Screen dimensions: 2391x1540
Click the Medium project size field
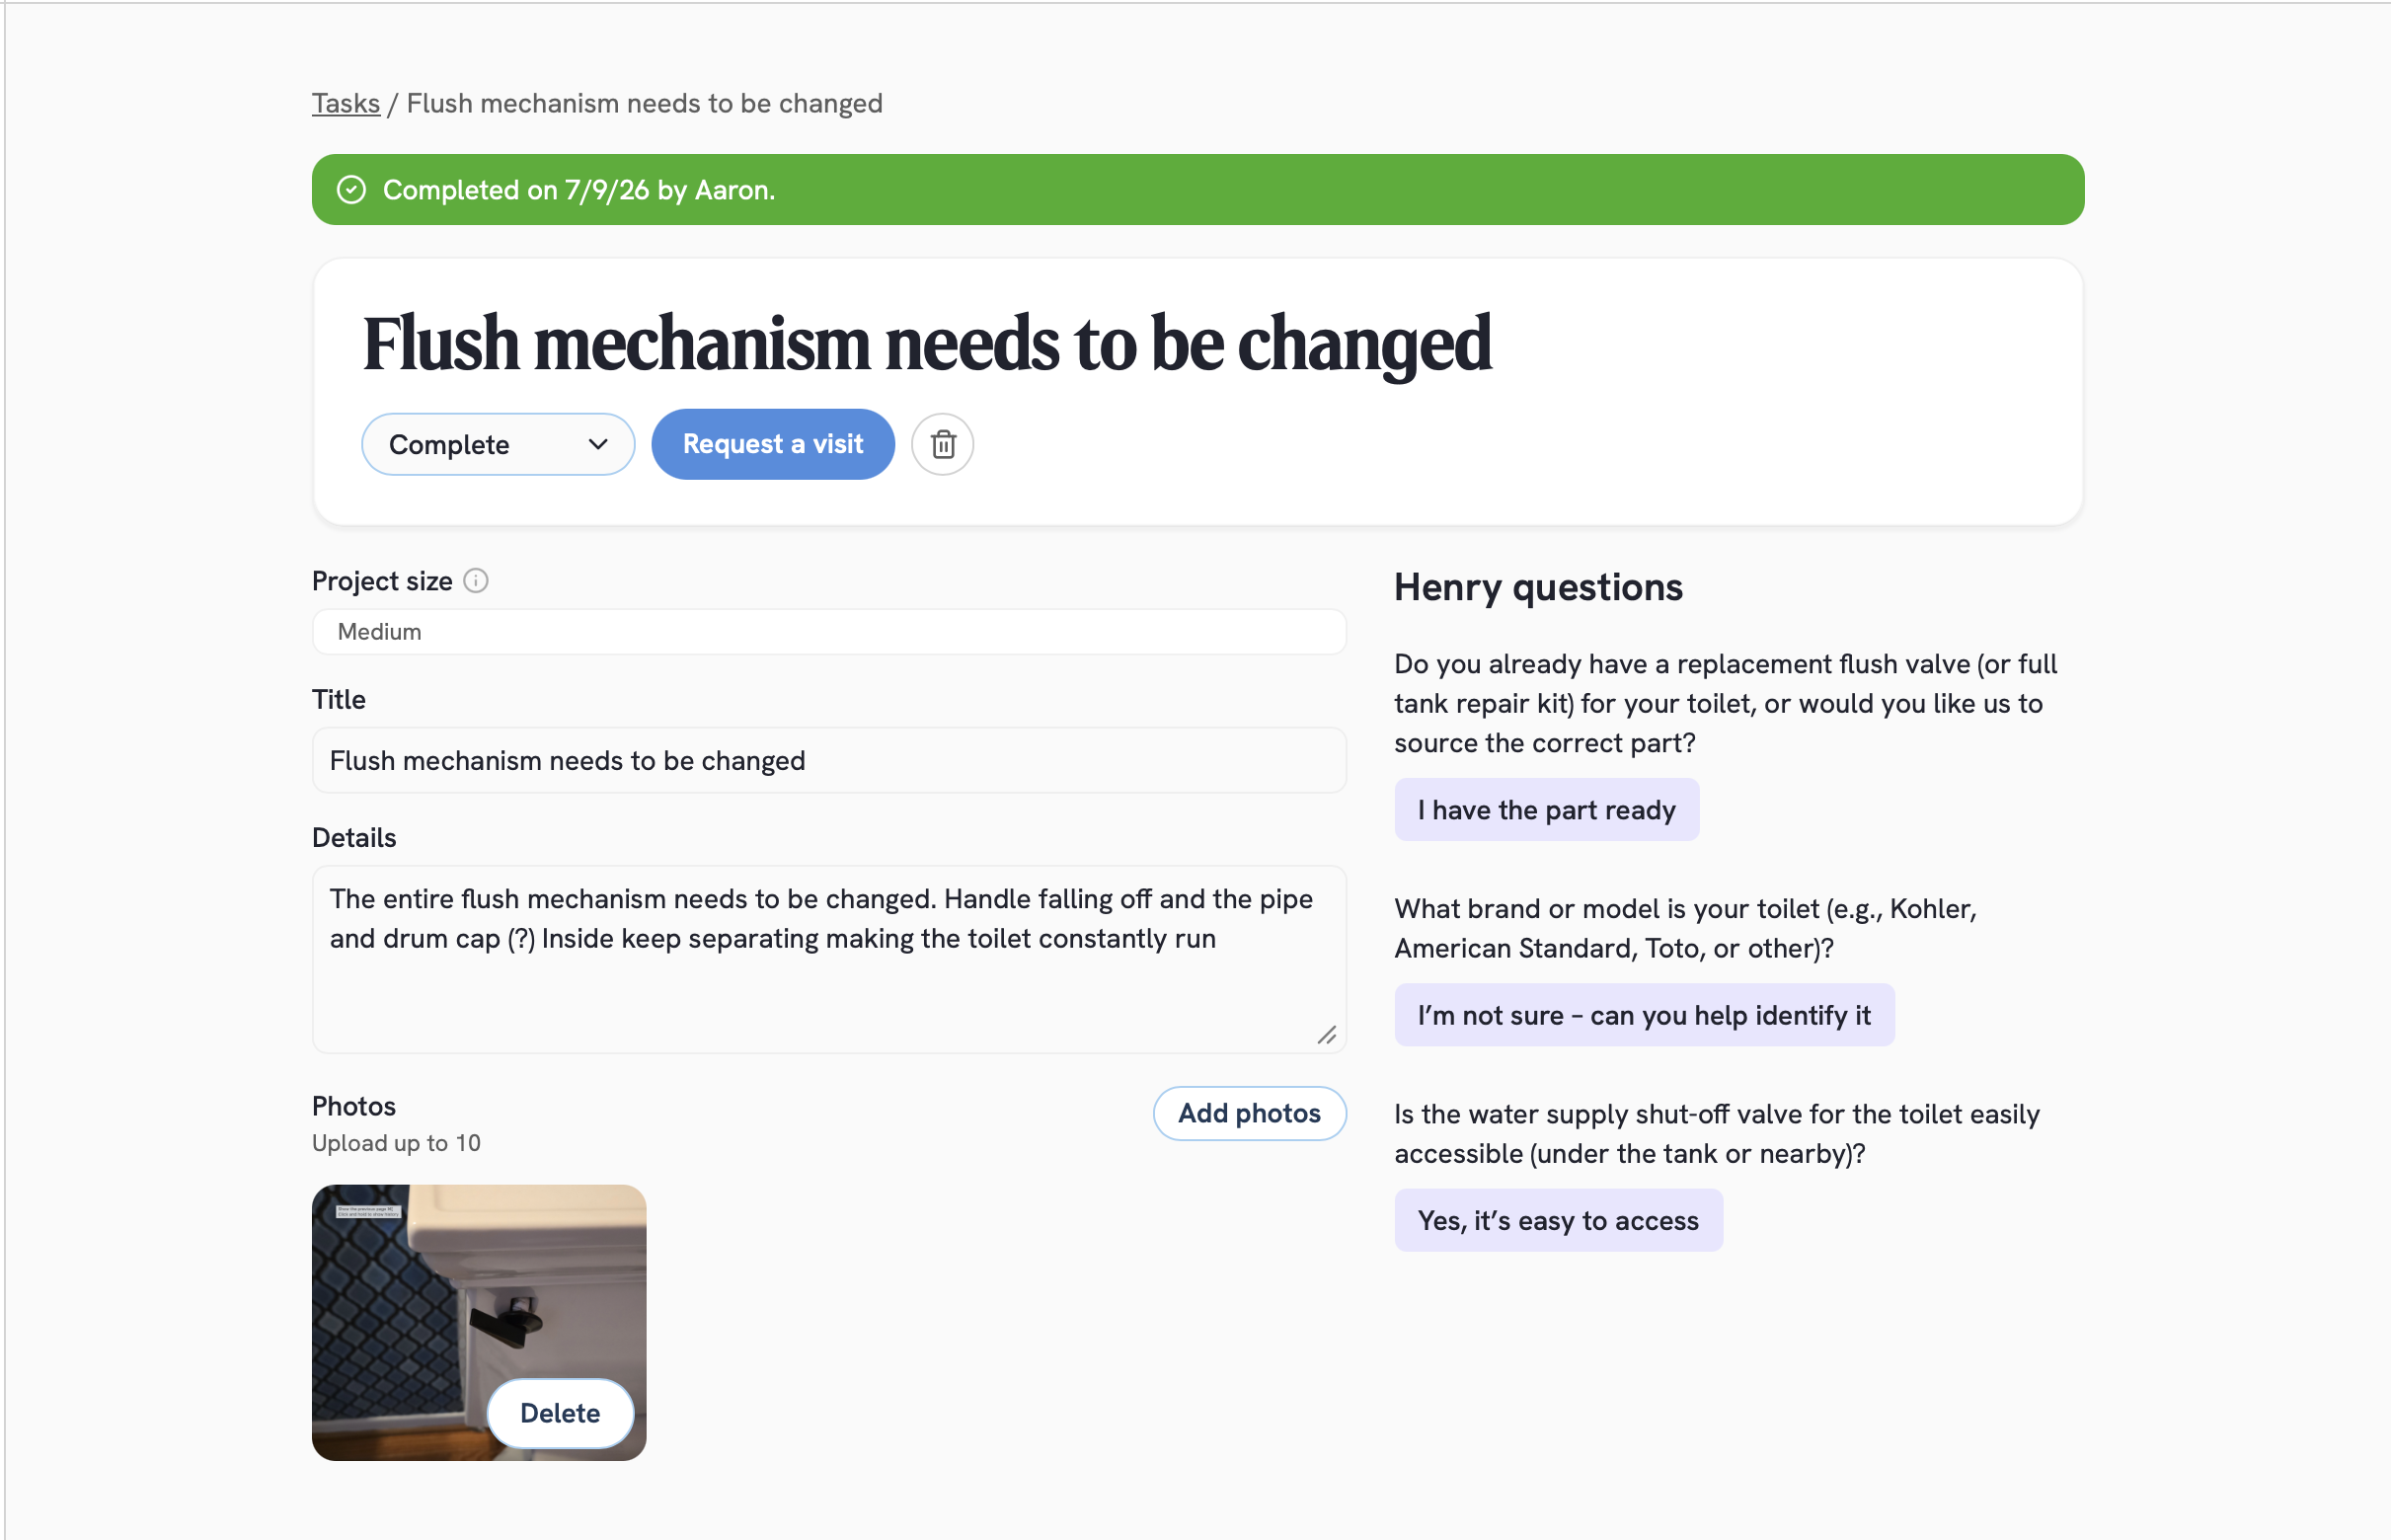[829, 632]
